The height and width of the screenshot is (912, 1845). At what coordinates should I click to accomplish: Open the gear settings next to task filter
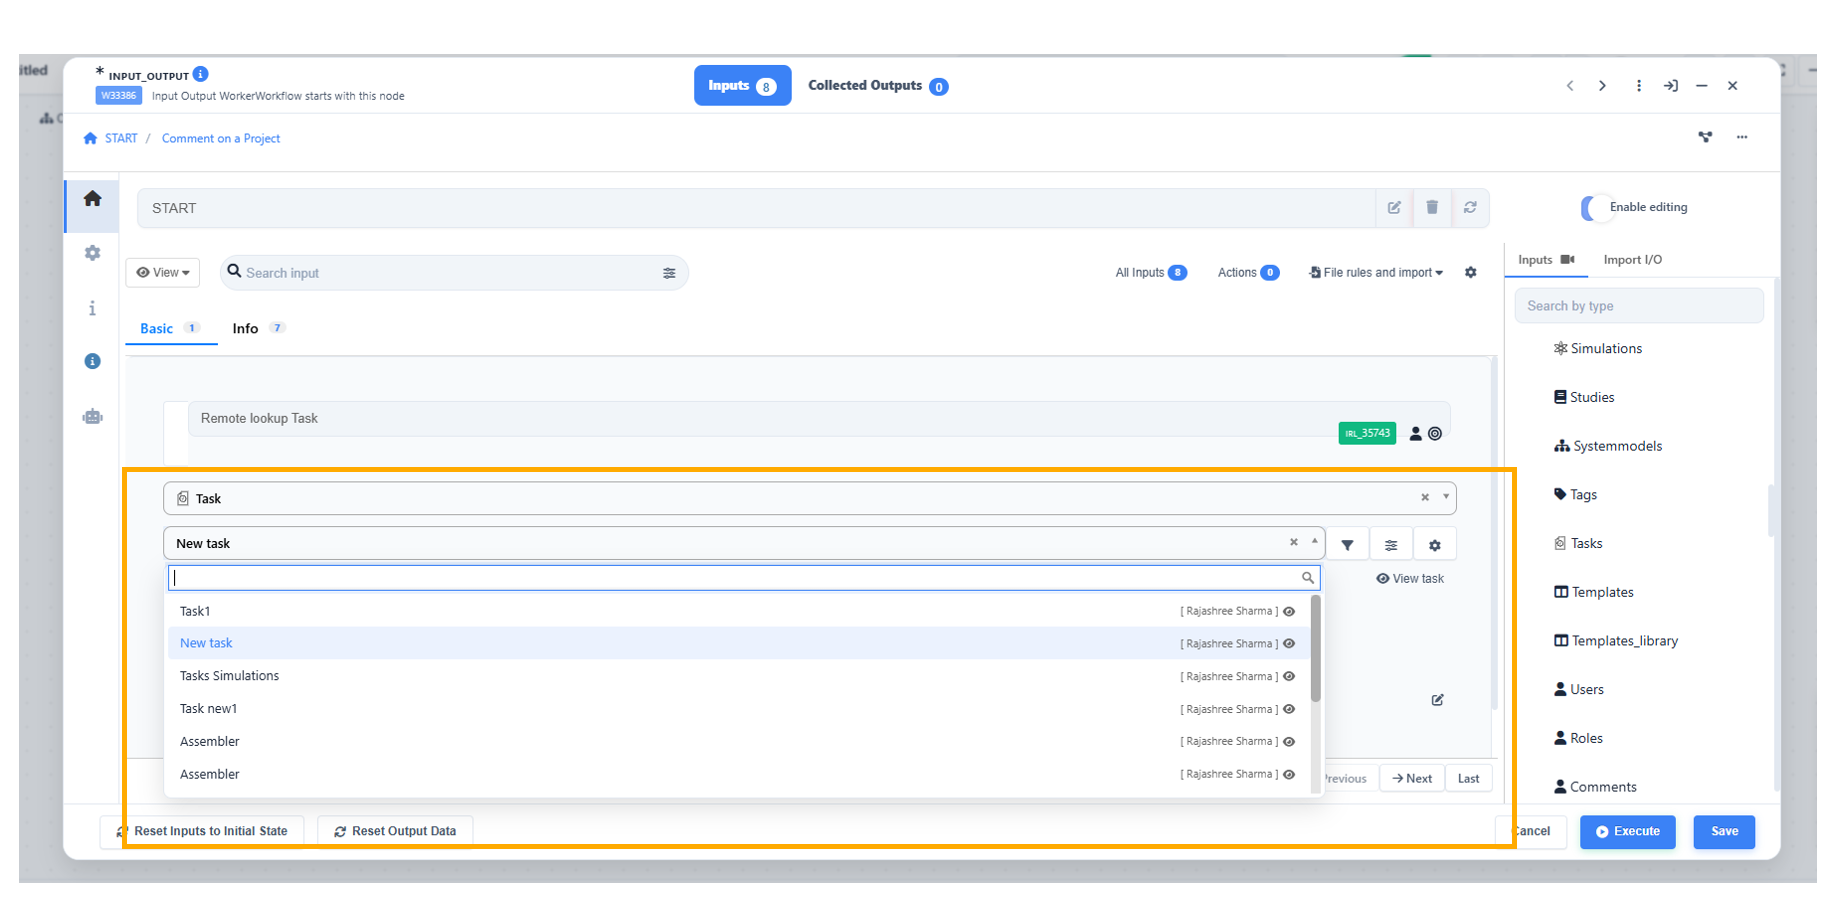click(1434, 545)
